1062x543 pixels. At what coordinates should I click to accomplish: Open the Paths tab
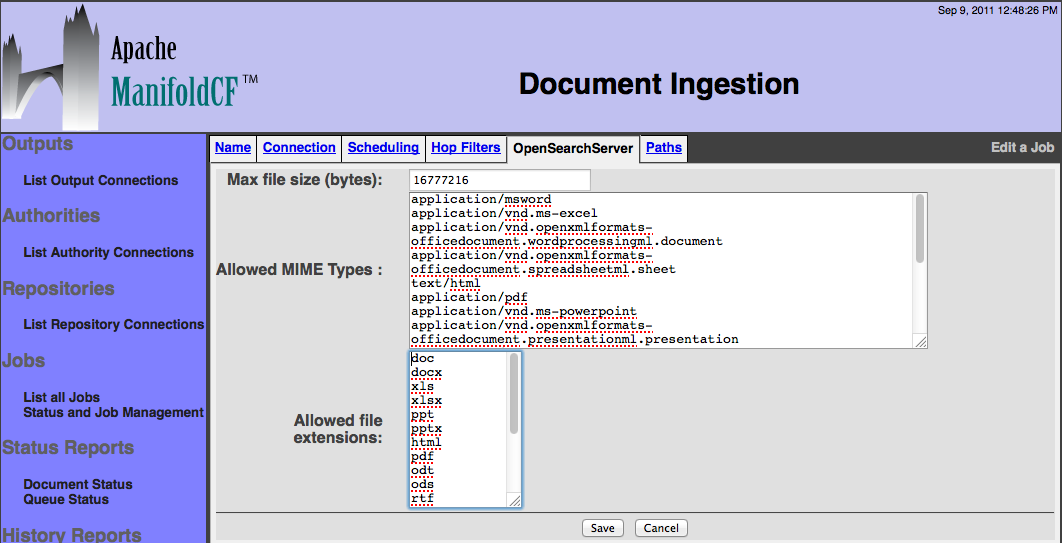coord(663,148)
